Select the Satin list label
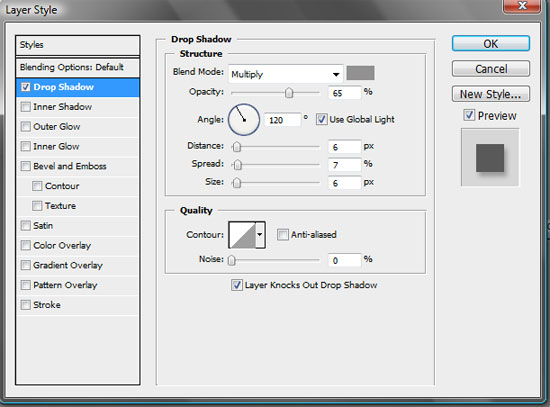 click(43, 226)
